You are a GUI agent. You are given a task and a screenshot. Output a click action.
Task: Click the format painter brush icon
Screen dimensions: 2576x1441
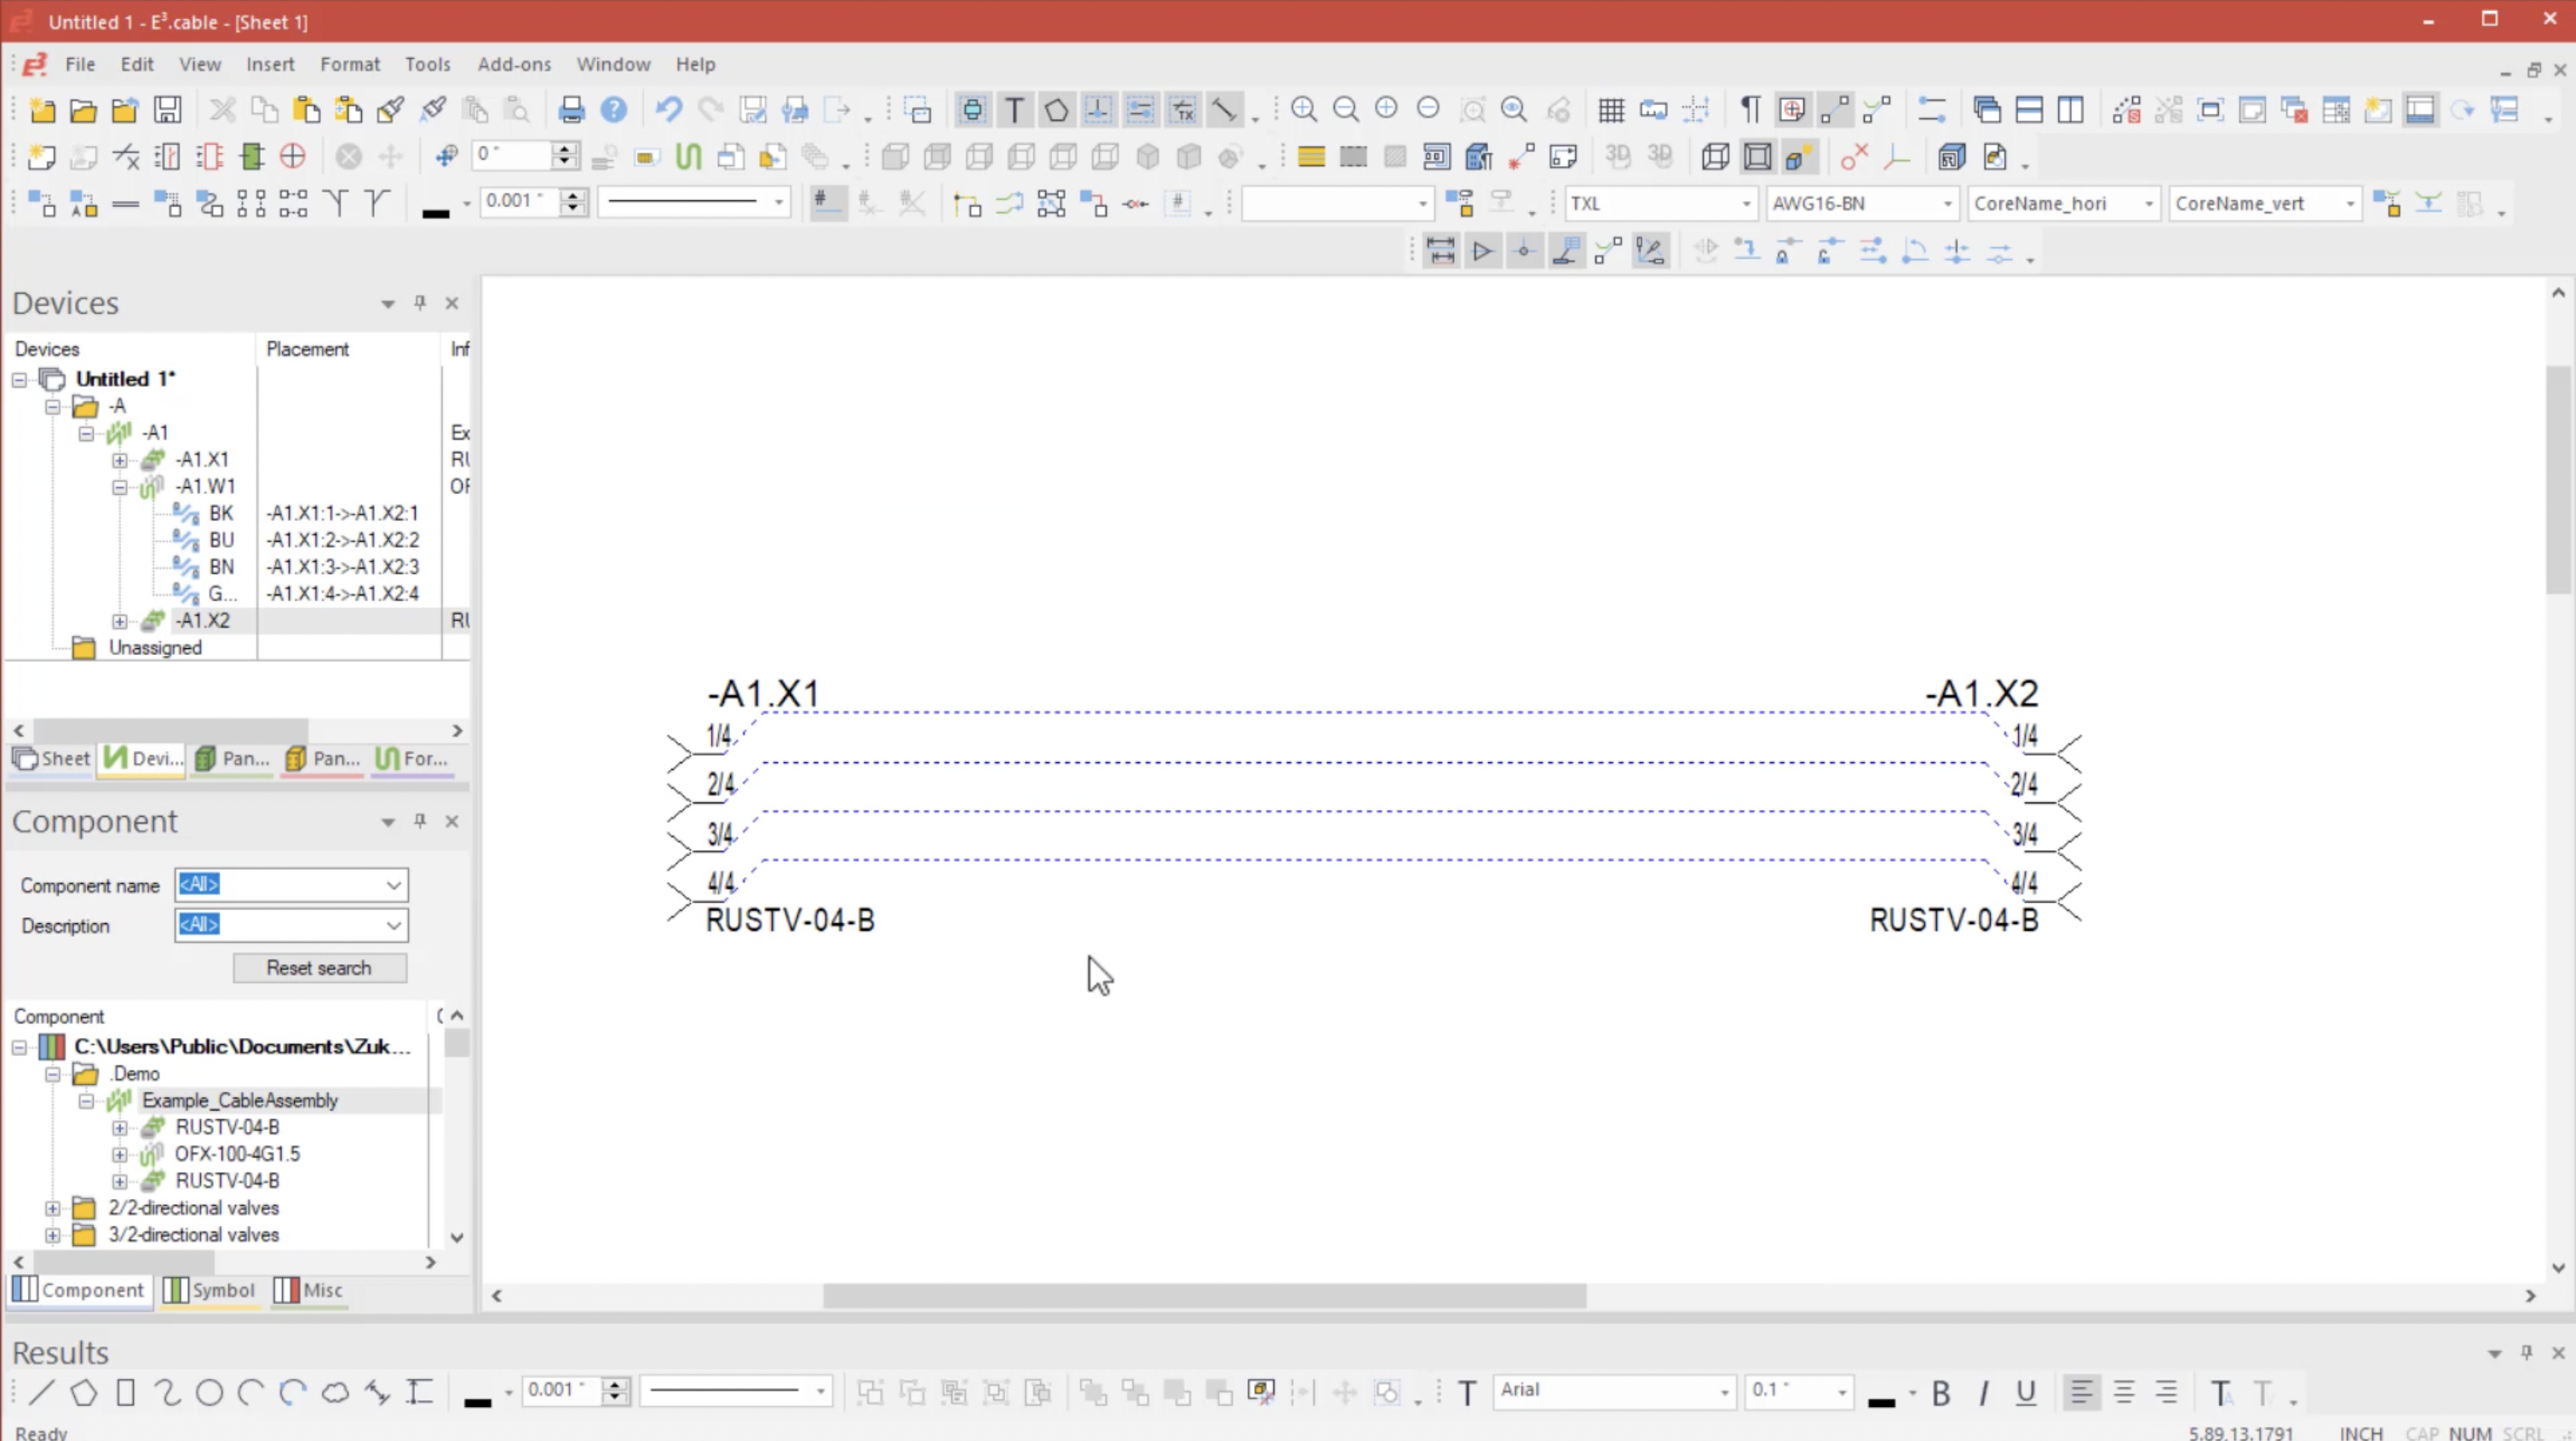pyautogui.click(x=390, y=110)
